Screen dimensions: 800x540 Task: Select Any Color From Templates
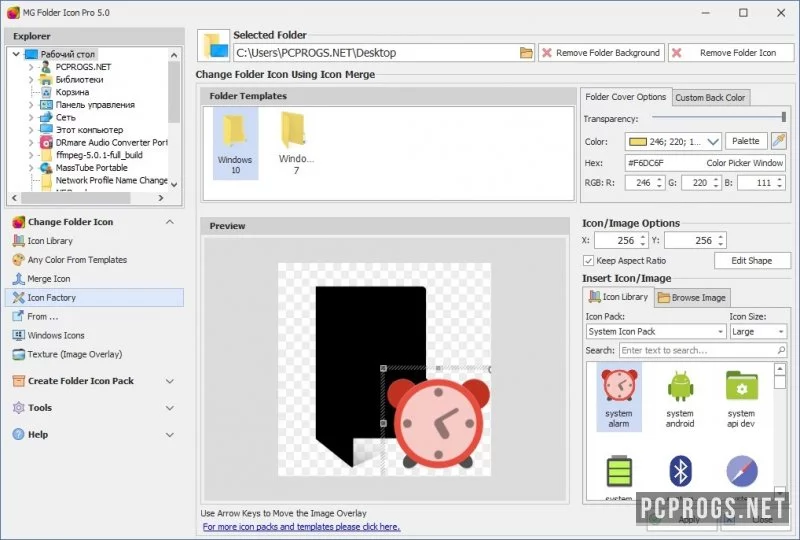tap(70, 260)
